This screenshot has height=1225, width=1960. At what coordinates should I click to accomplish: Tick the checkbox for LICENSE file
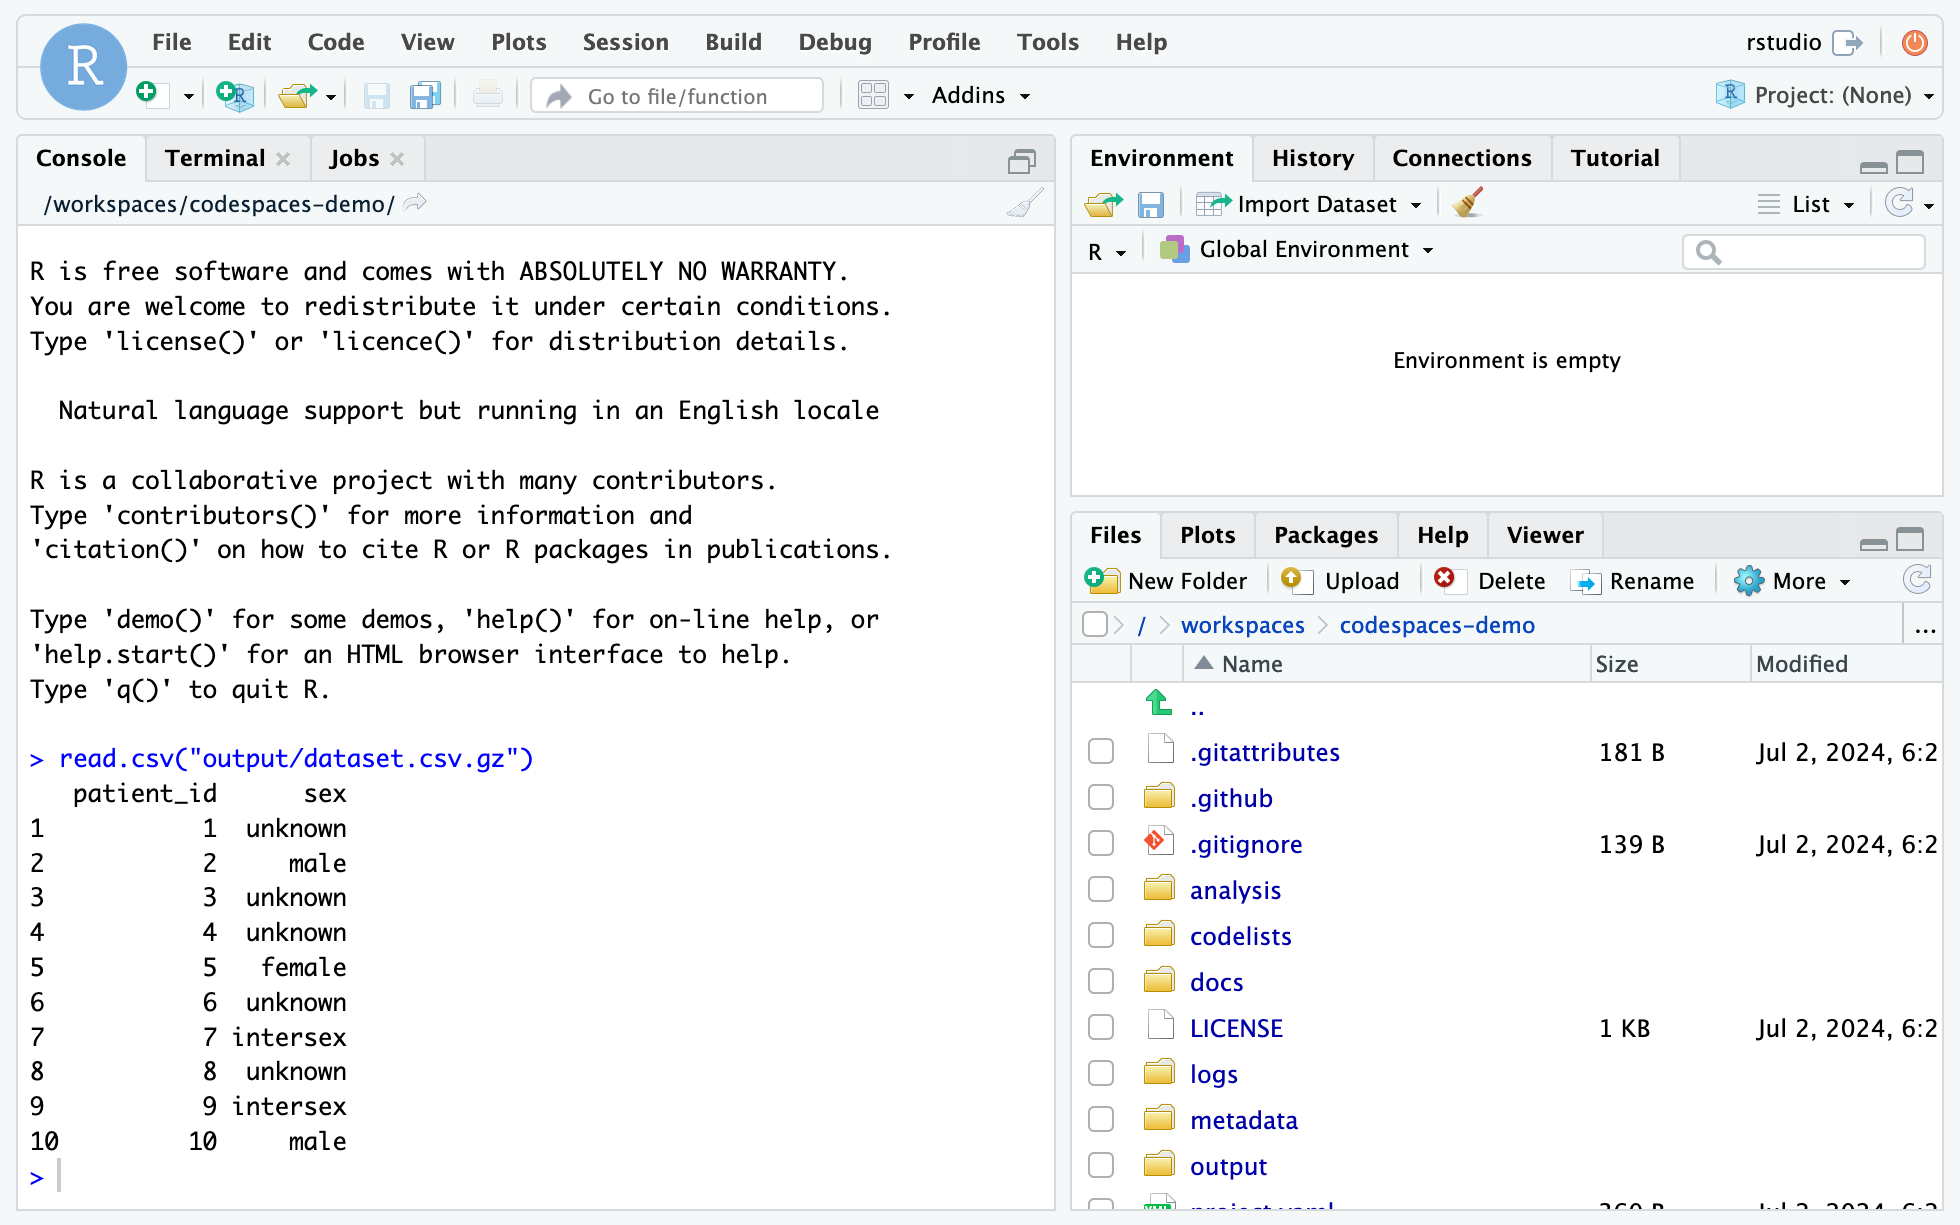point(1101,1027)
